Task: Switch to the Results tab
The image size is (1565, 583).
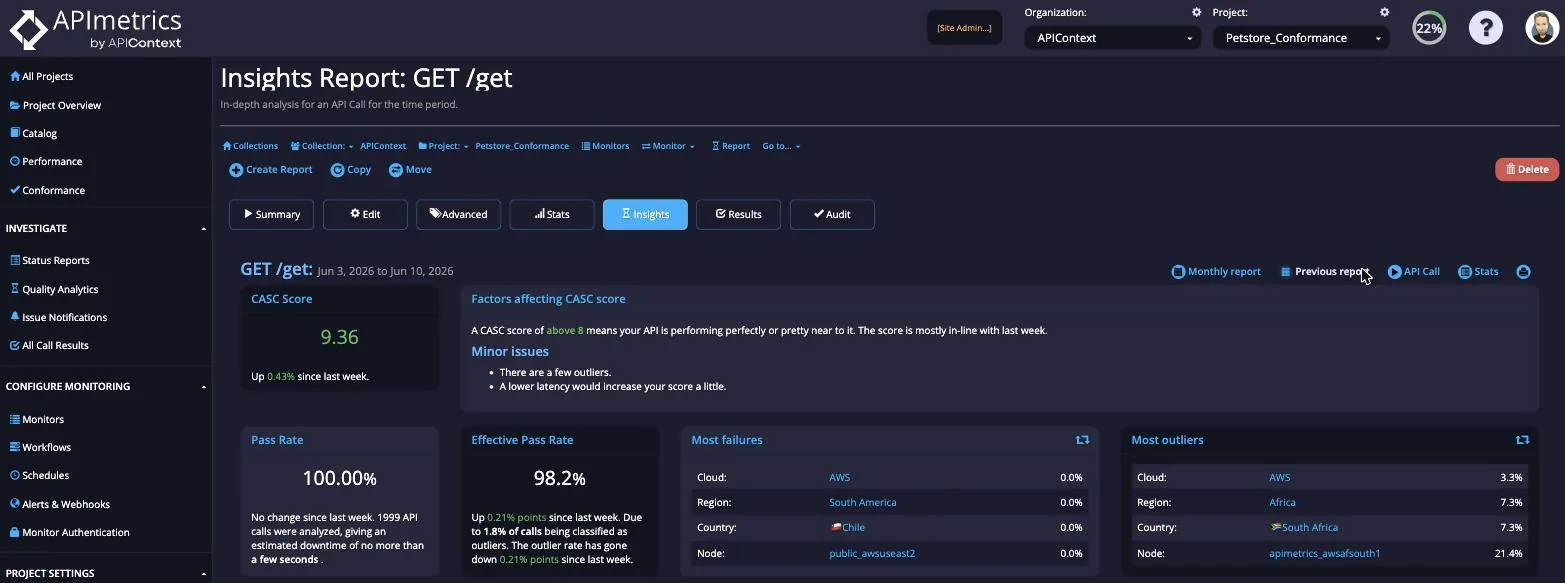Action: pos(738,214)
